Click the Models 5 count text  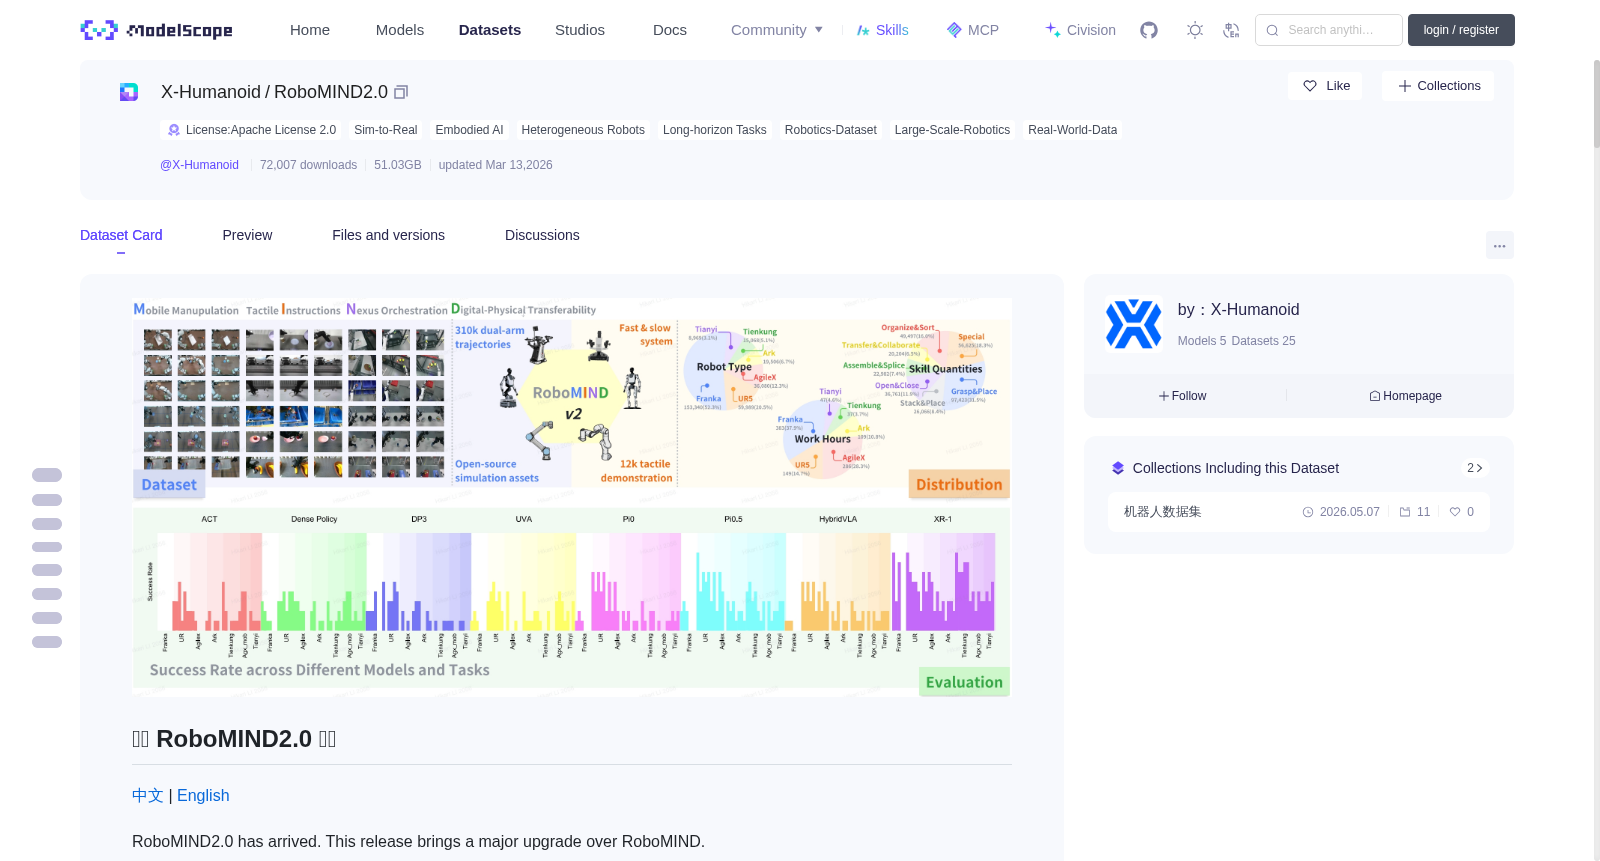1201,341
